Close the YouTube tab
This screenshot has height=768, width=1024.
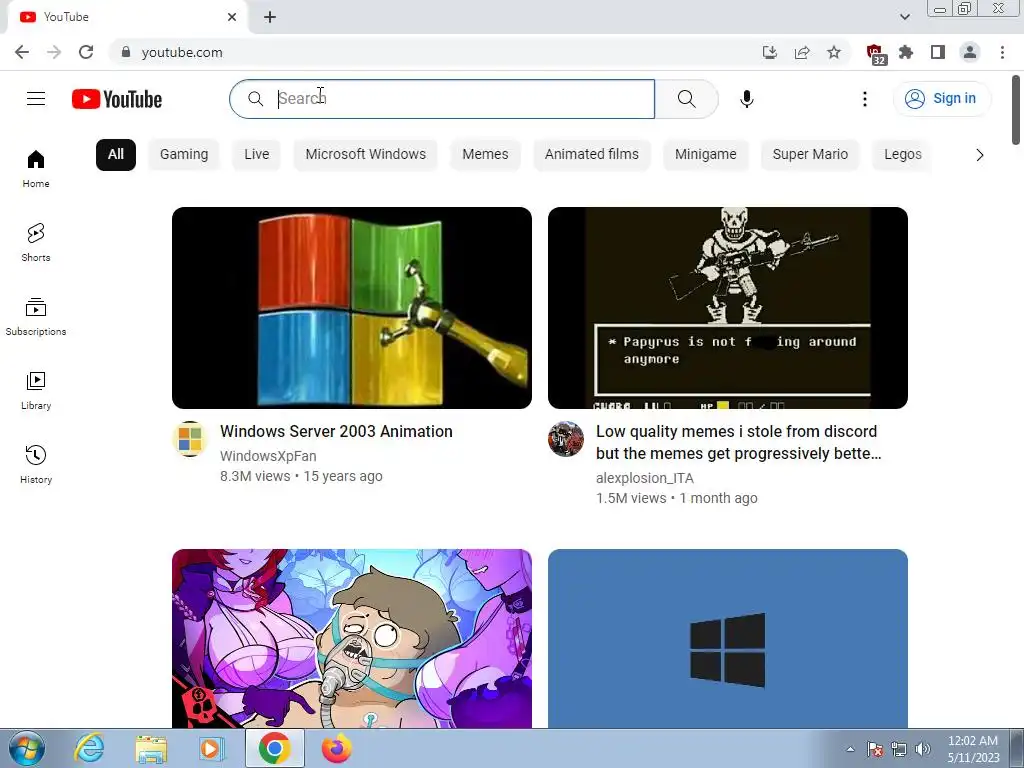232,17
